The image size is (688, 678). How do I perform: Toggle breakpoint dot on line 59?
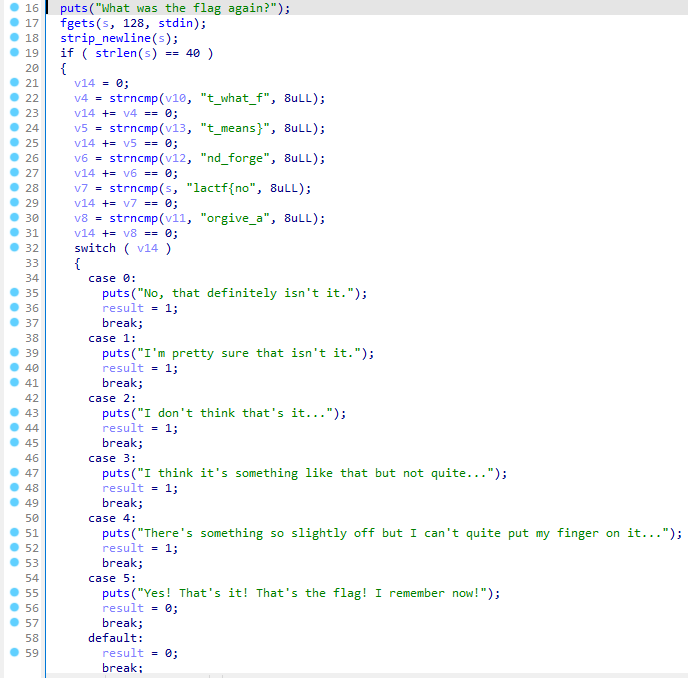tap(14, 652)
